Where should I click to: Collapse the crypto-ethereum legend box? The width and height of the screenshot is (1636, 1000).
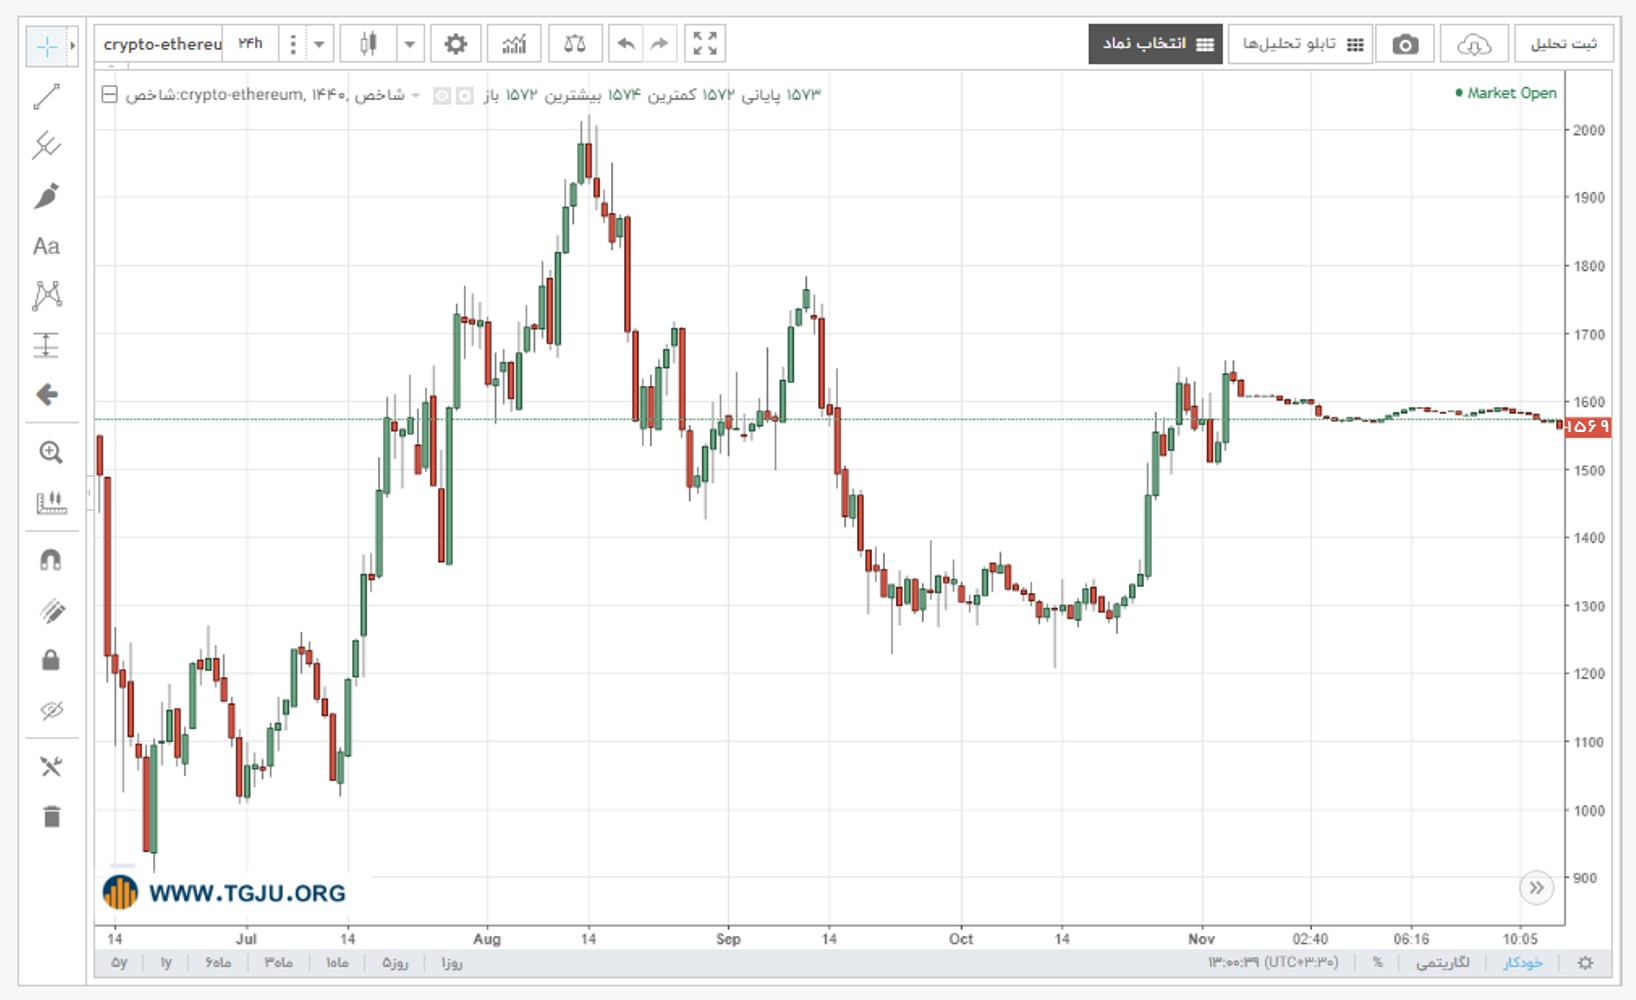click(x=110, y=94)
